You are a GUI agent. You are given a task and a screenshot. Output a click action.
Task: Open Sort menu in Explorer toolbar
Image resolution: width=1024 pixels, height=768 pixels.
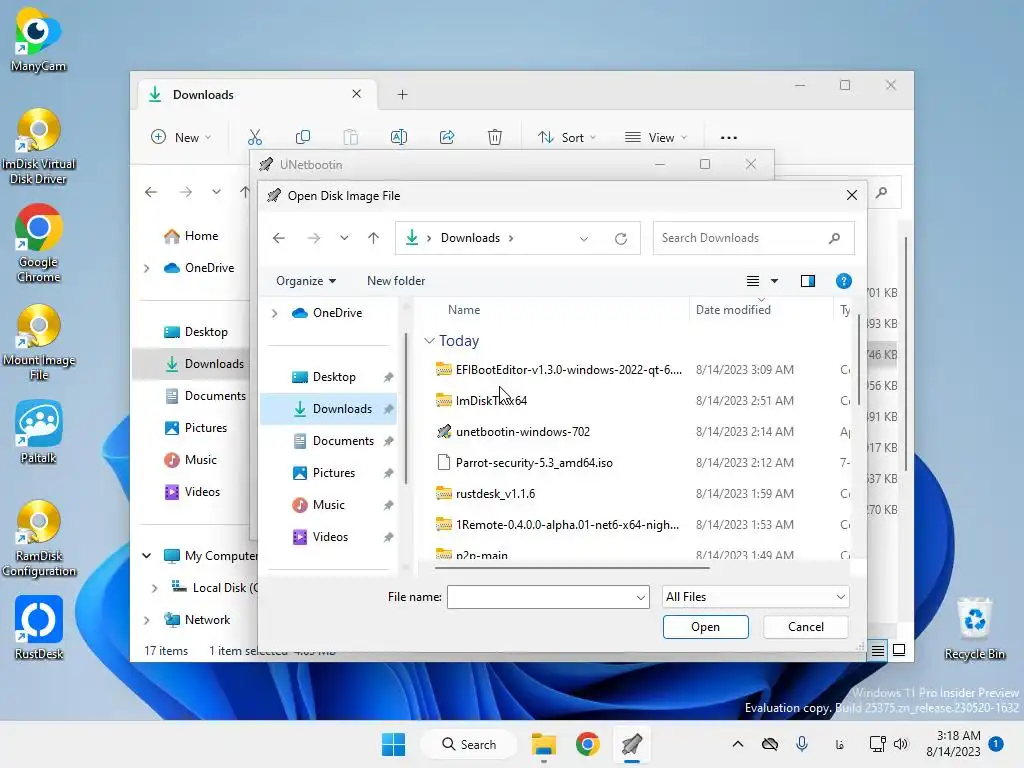tap(566, 138)
